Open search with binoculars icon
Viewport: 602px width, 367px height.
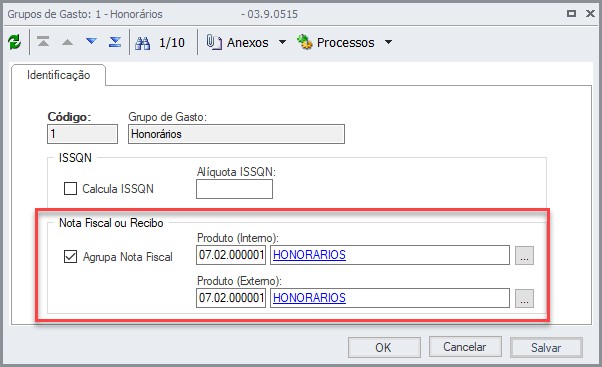(142, 43)
